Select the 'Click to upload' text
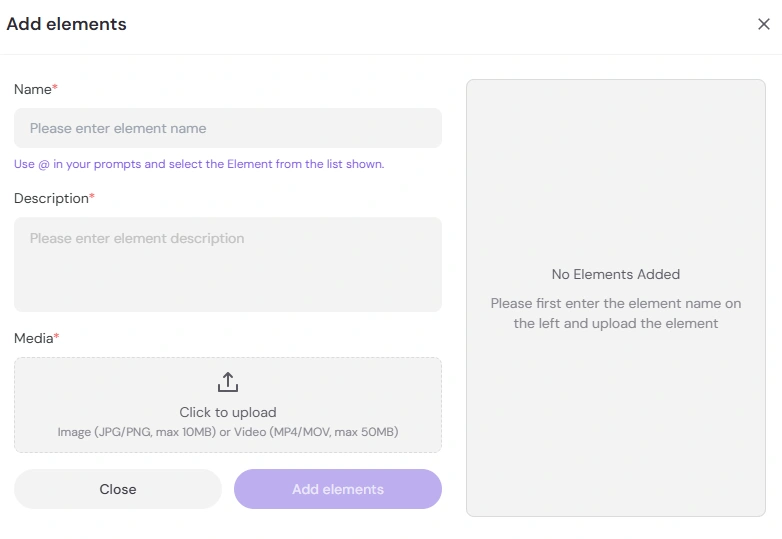 pos(228,412)
